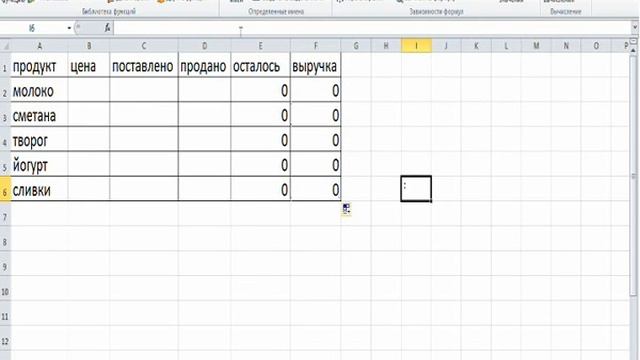The height and width of the screenshot is (360, 640).
Task: Select column F header
Action: click(316, 46)
